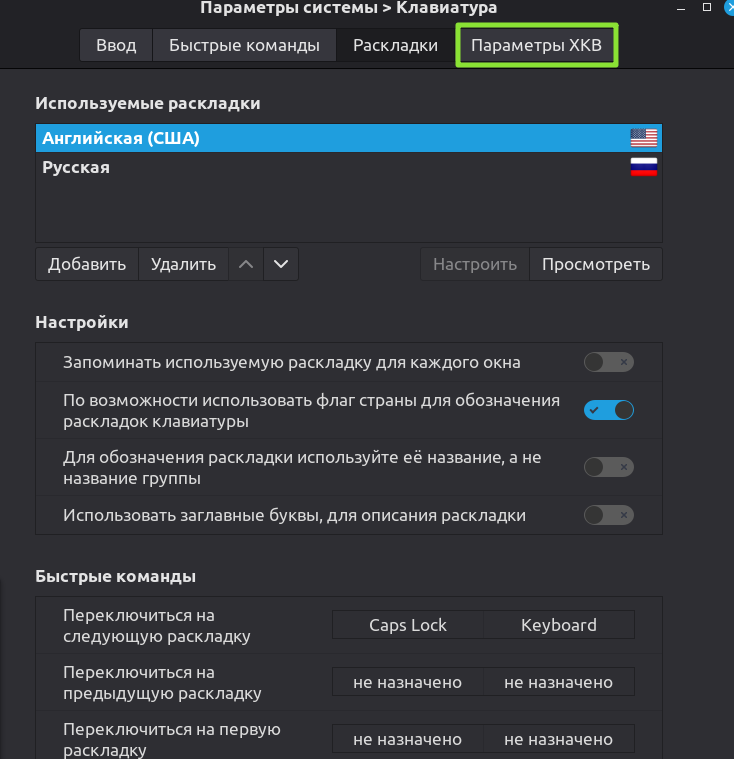The height and width of the screenshot is (759, 734).
Task: Click the Russian flag icon
Action: pos(643,167)
